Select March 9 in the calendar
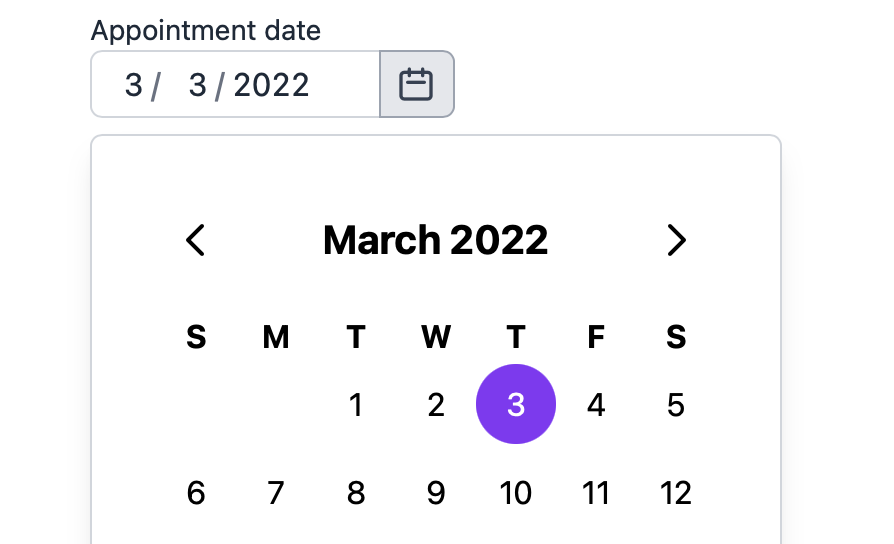The height and width of the screenshot is (544, 894). (436, 493)
